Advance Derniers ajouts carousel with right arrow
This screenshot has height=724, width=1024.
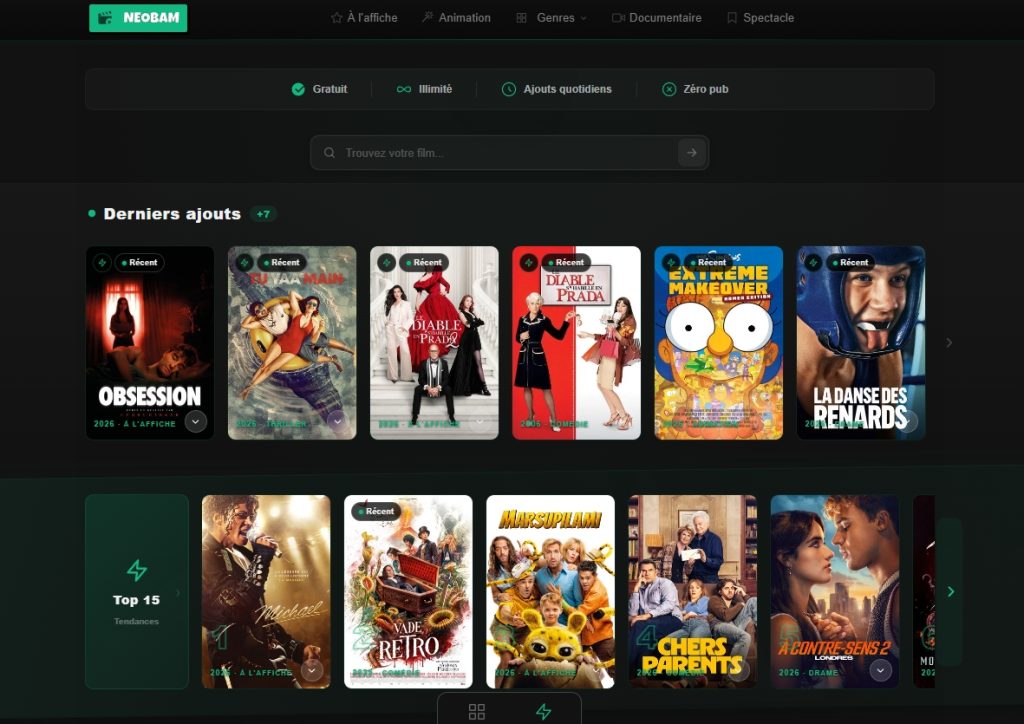coord(949,343)
